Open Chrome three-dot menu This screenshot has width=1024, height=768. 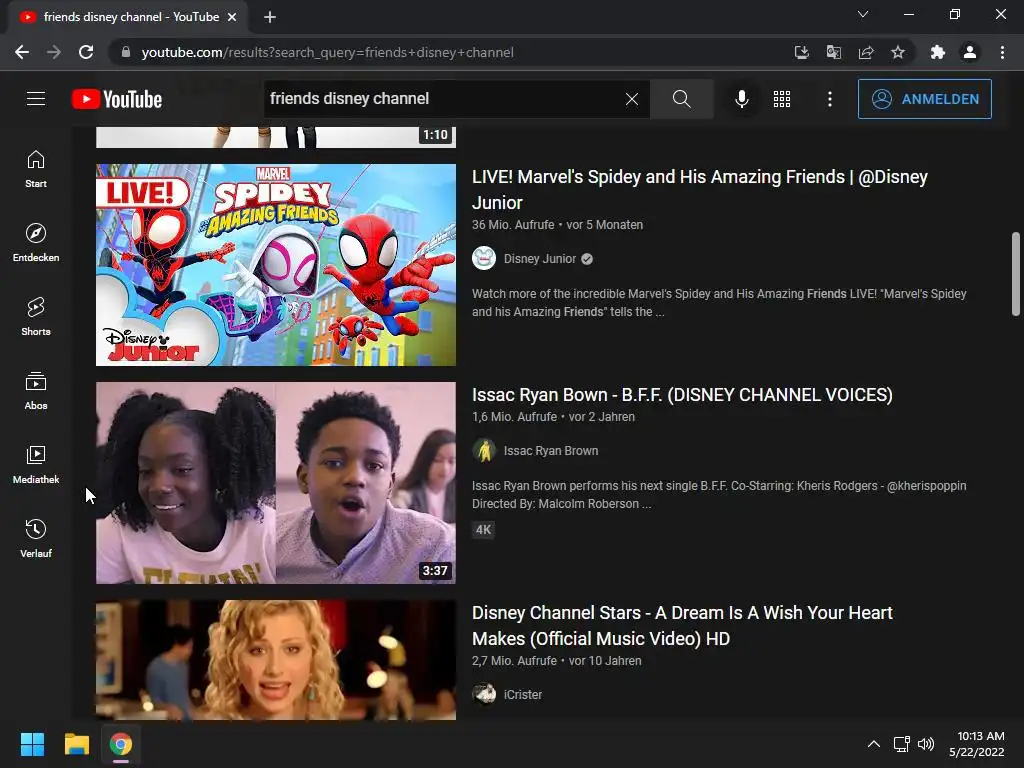point(1002,52)
